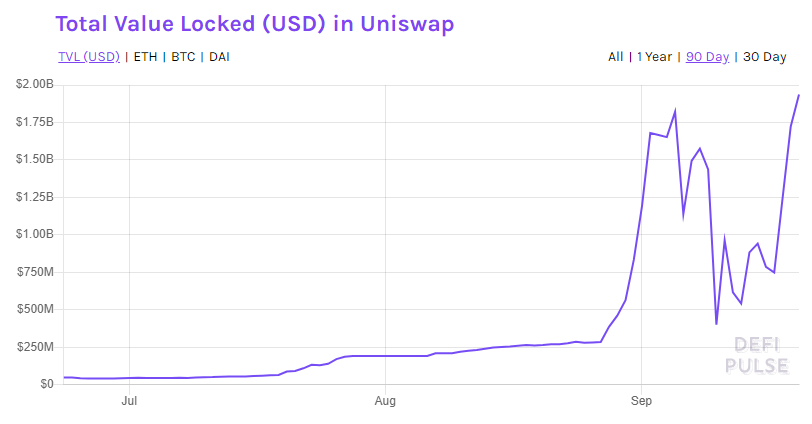Click the Aug label on x-axis
This screenshot has height=424, width=812.
(385, 401)
